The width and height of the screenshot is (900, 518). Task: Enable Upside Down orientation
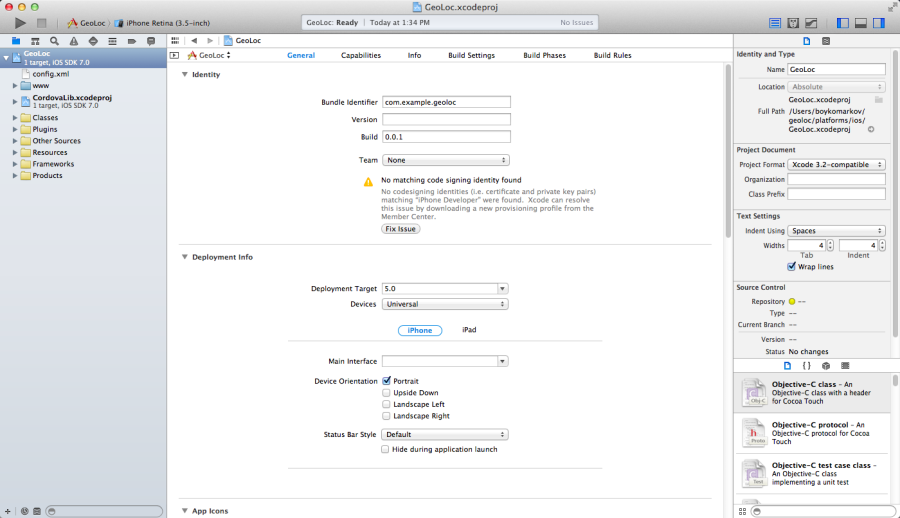click(x=386, y=393)
